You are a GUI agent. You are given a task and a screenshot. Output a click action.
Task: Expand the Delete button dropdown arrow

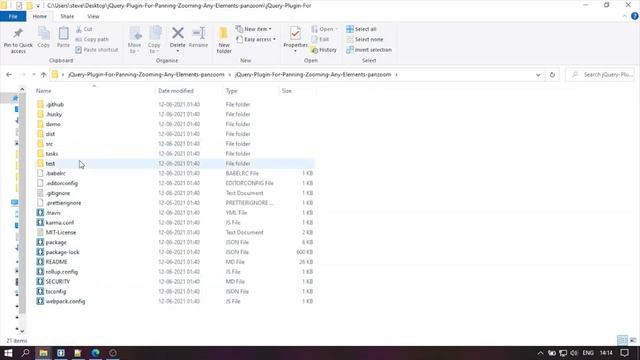coord(178,51)
